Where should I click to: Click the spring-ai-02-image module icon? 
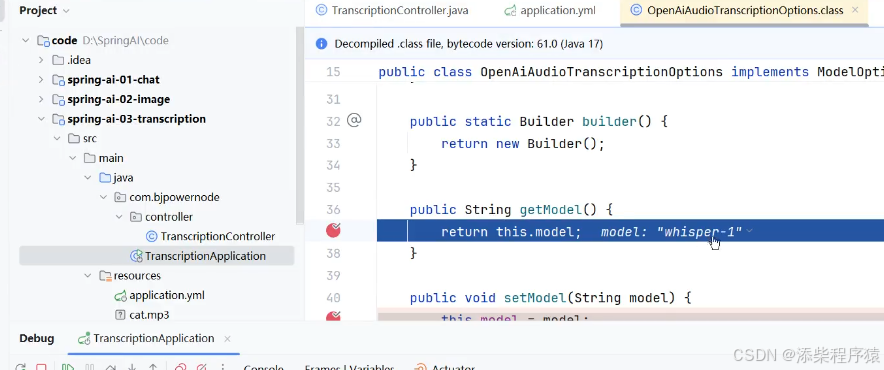58,99
